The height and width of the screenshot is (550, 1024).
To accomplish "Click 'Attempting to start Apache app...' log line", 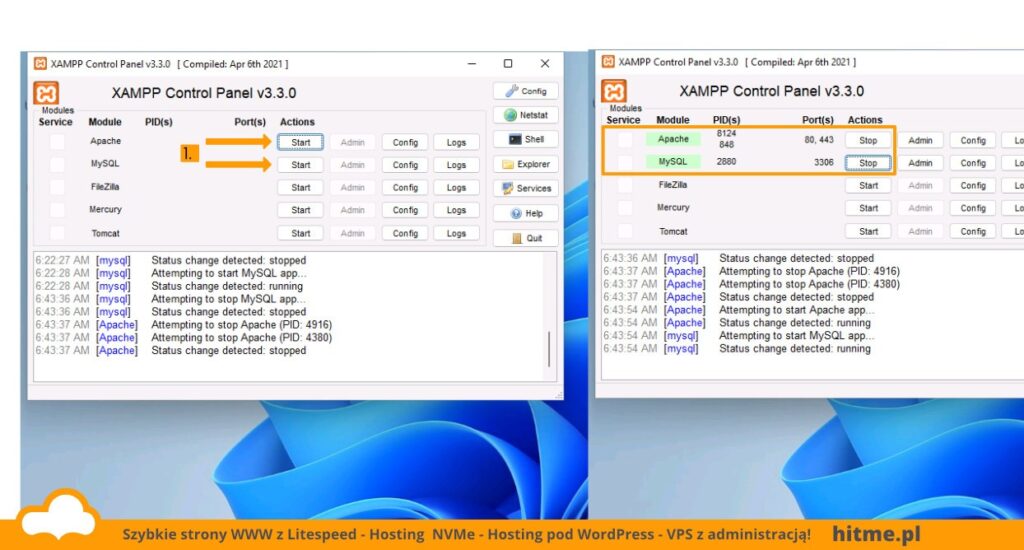I will [796, 310].
